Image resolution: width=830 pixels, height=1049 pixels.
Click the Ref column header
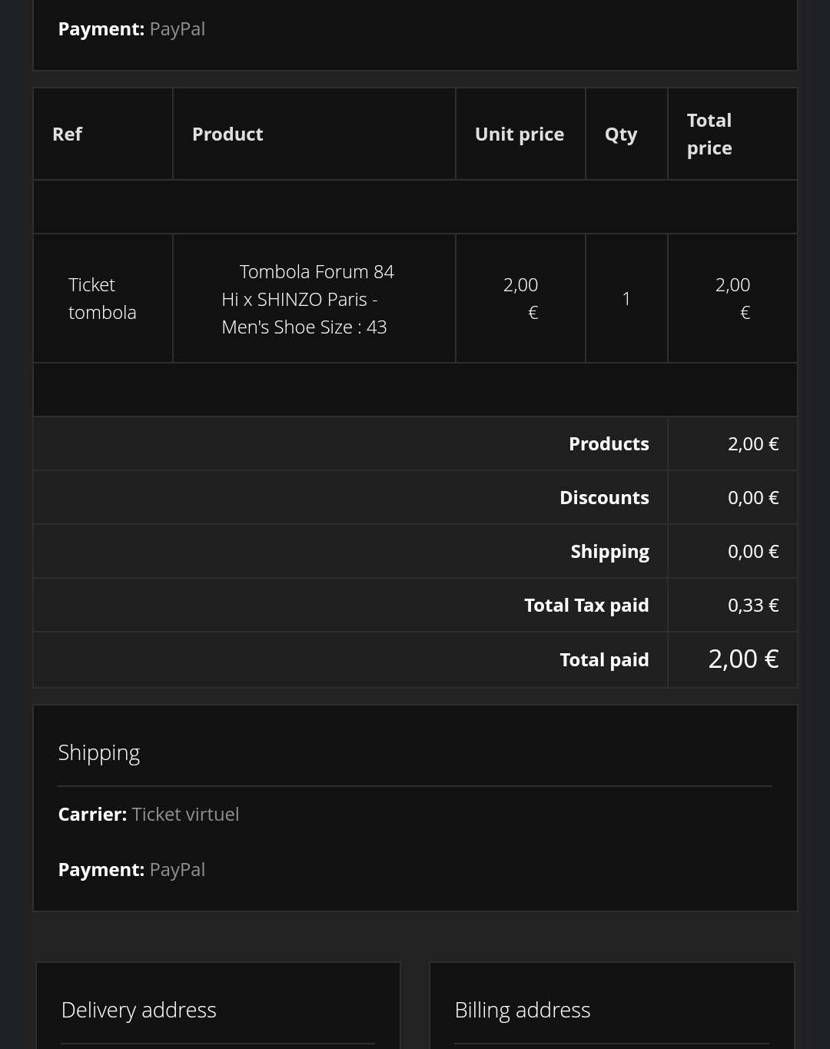point(67,134)
